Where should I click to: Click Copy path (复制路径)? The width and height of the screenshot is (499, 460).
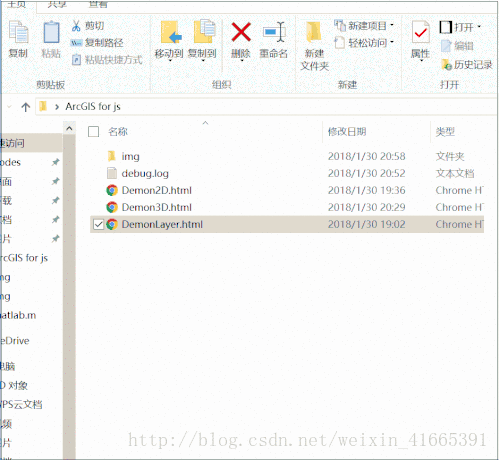[x=97, y=43]
